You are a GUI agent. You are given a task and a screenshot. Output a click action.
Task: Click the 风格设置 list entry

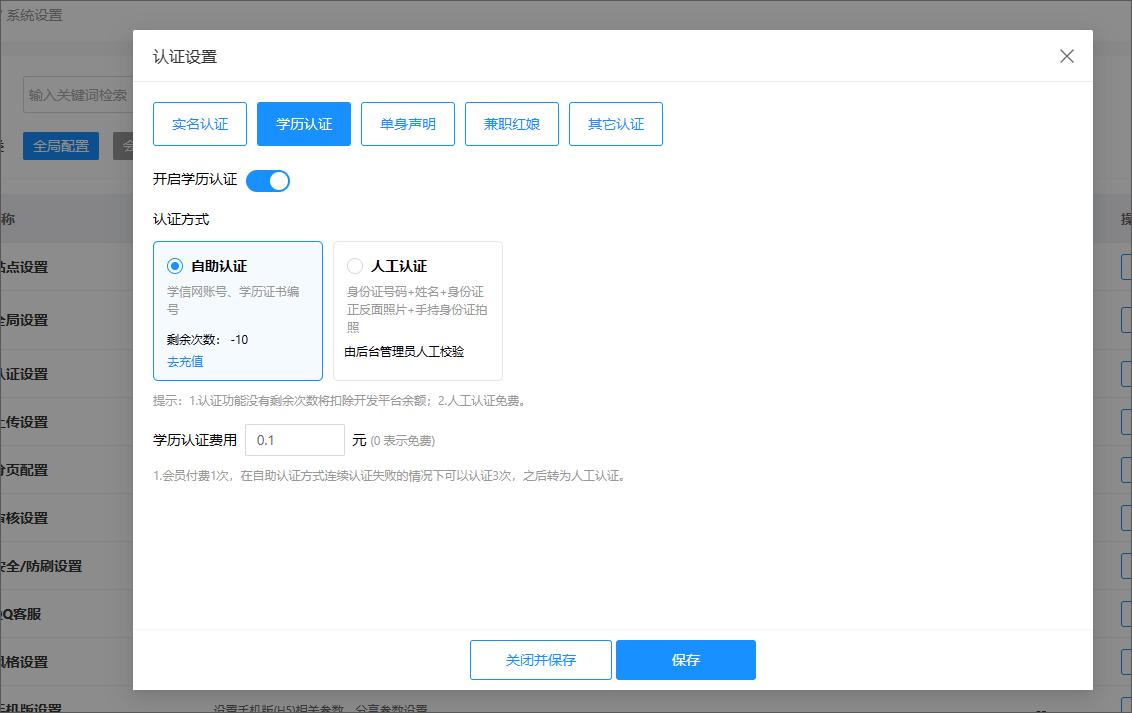24,662
